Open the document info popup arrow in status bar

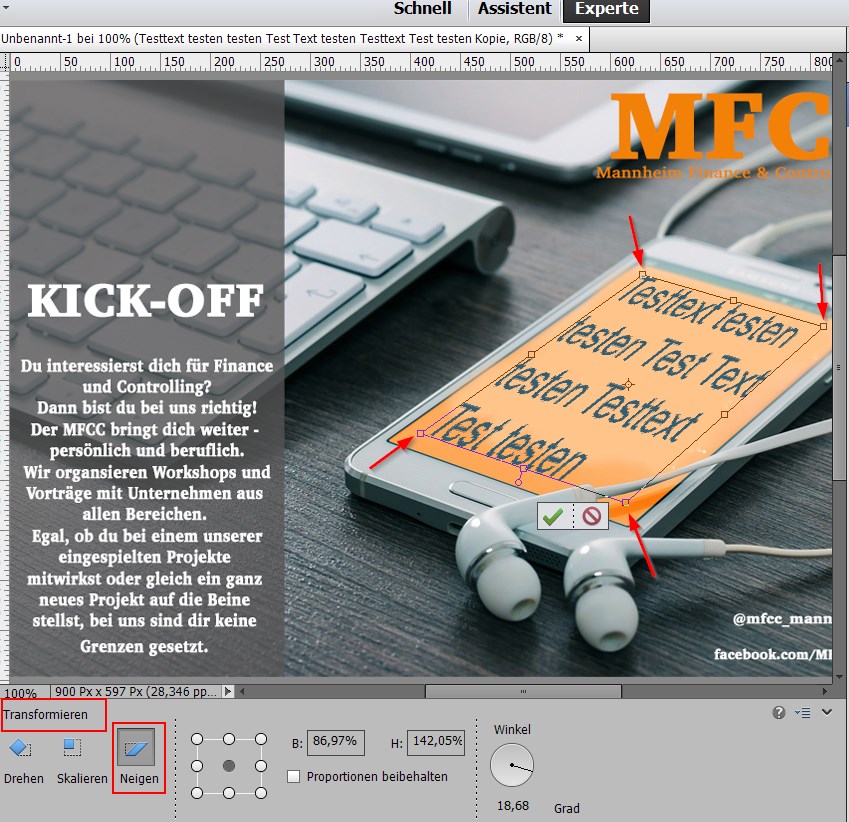pyautogui.click(x=228, y=691)
